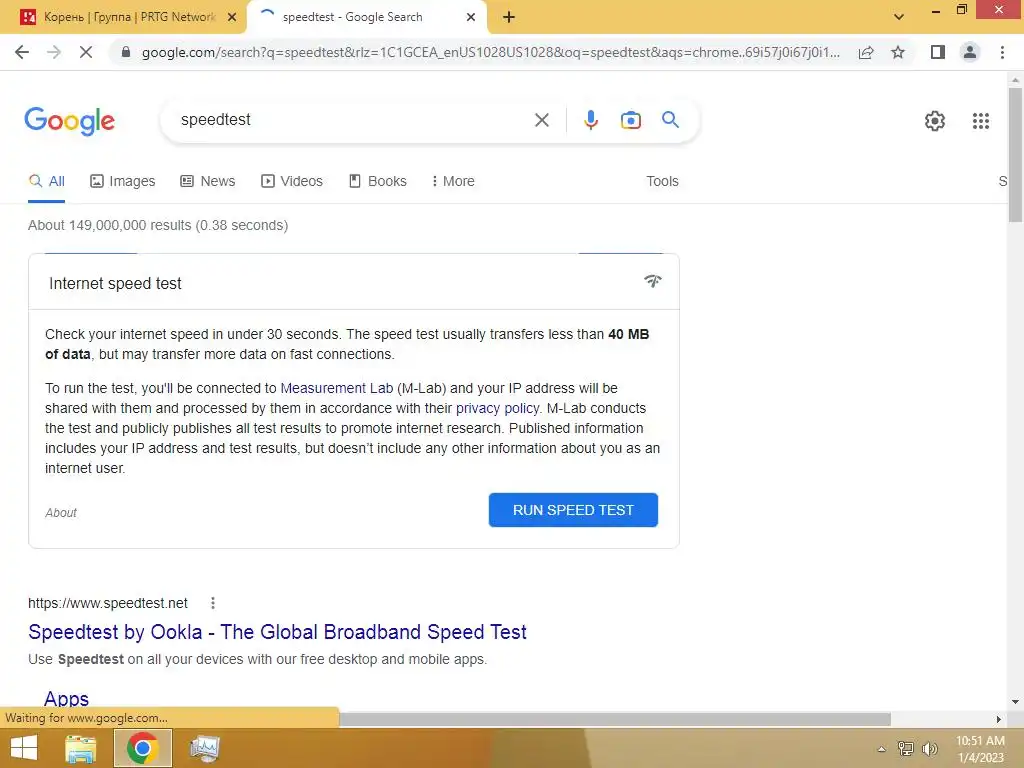Open options for speedtest.net result
The width and height of the screenshot is (1024, 768).
click(x=212, y=603)
